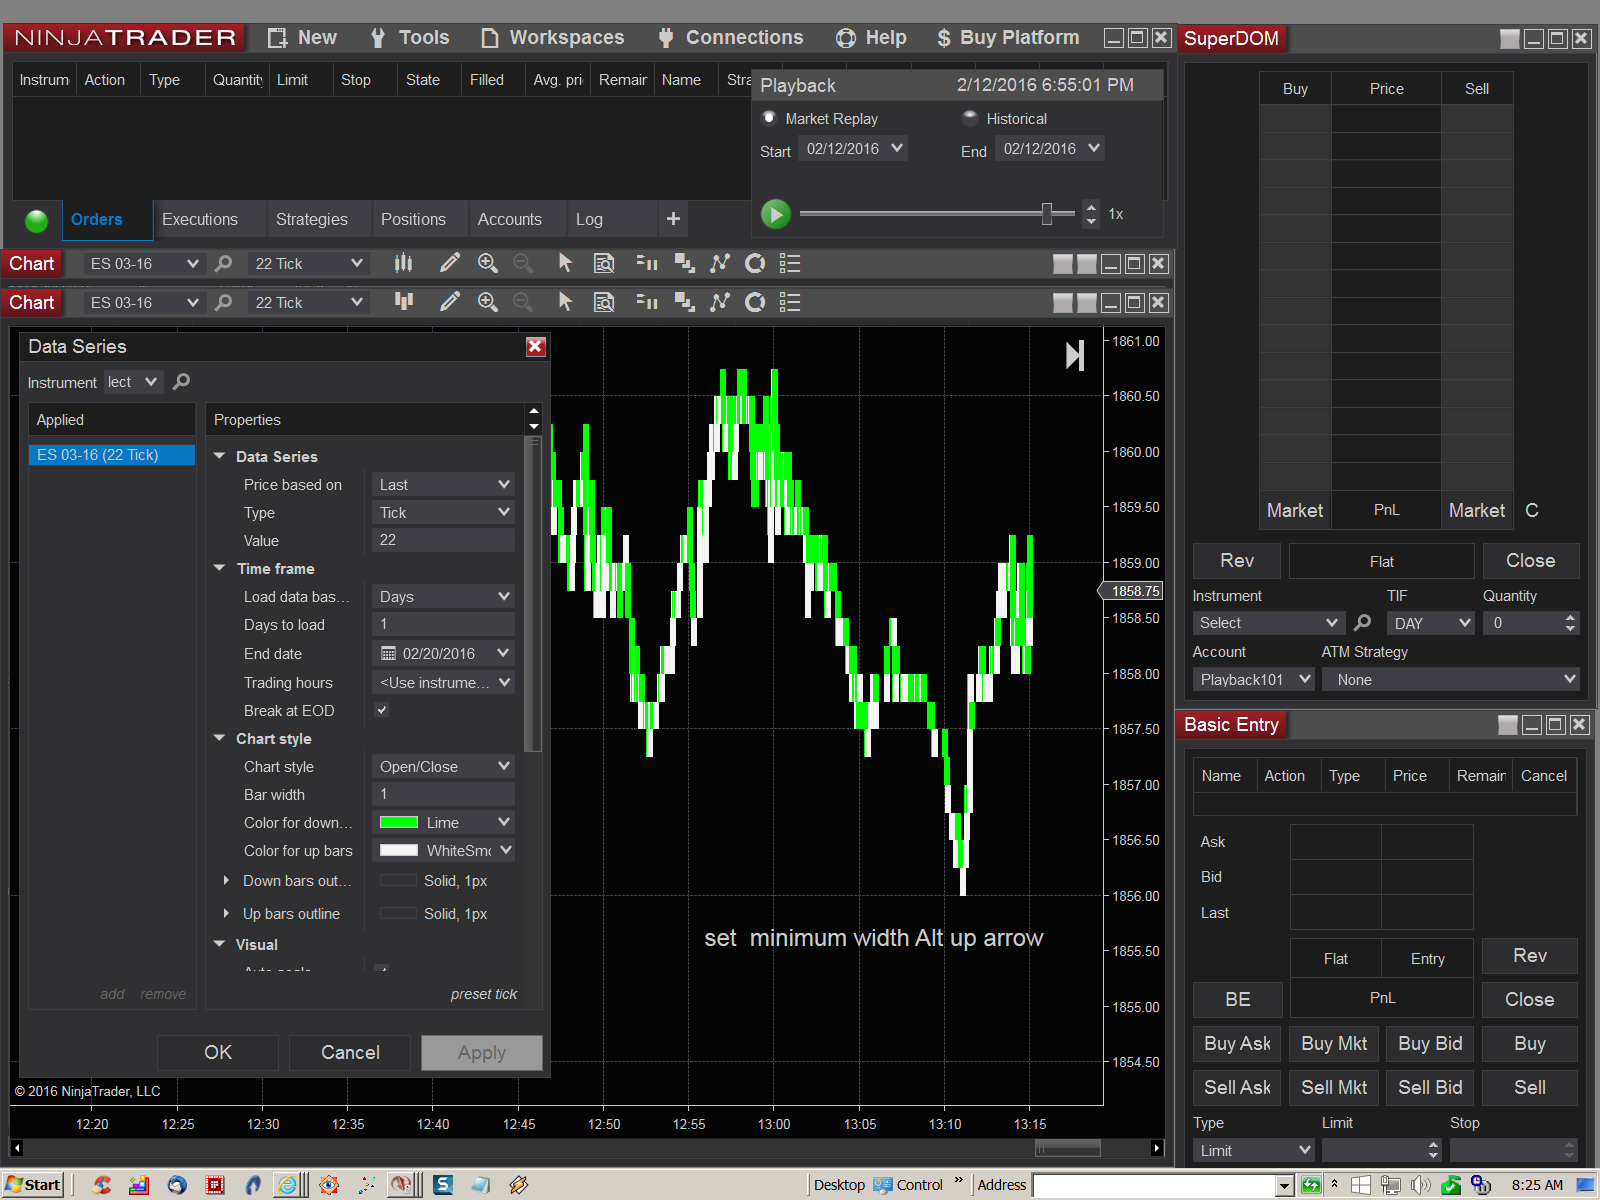
Task: Click the Value field showing 22
Action: coord(443,540)
